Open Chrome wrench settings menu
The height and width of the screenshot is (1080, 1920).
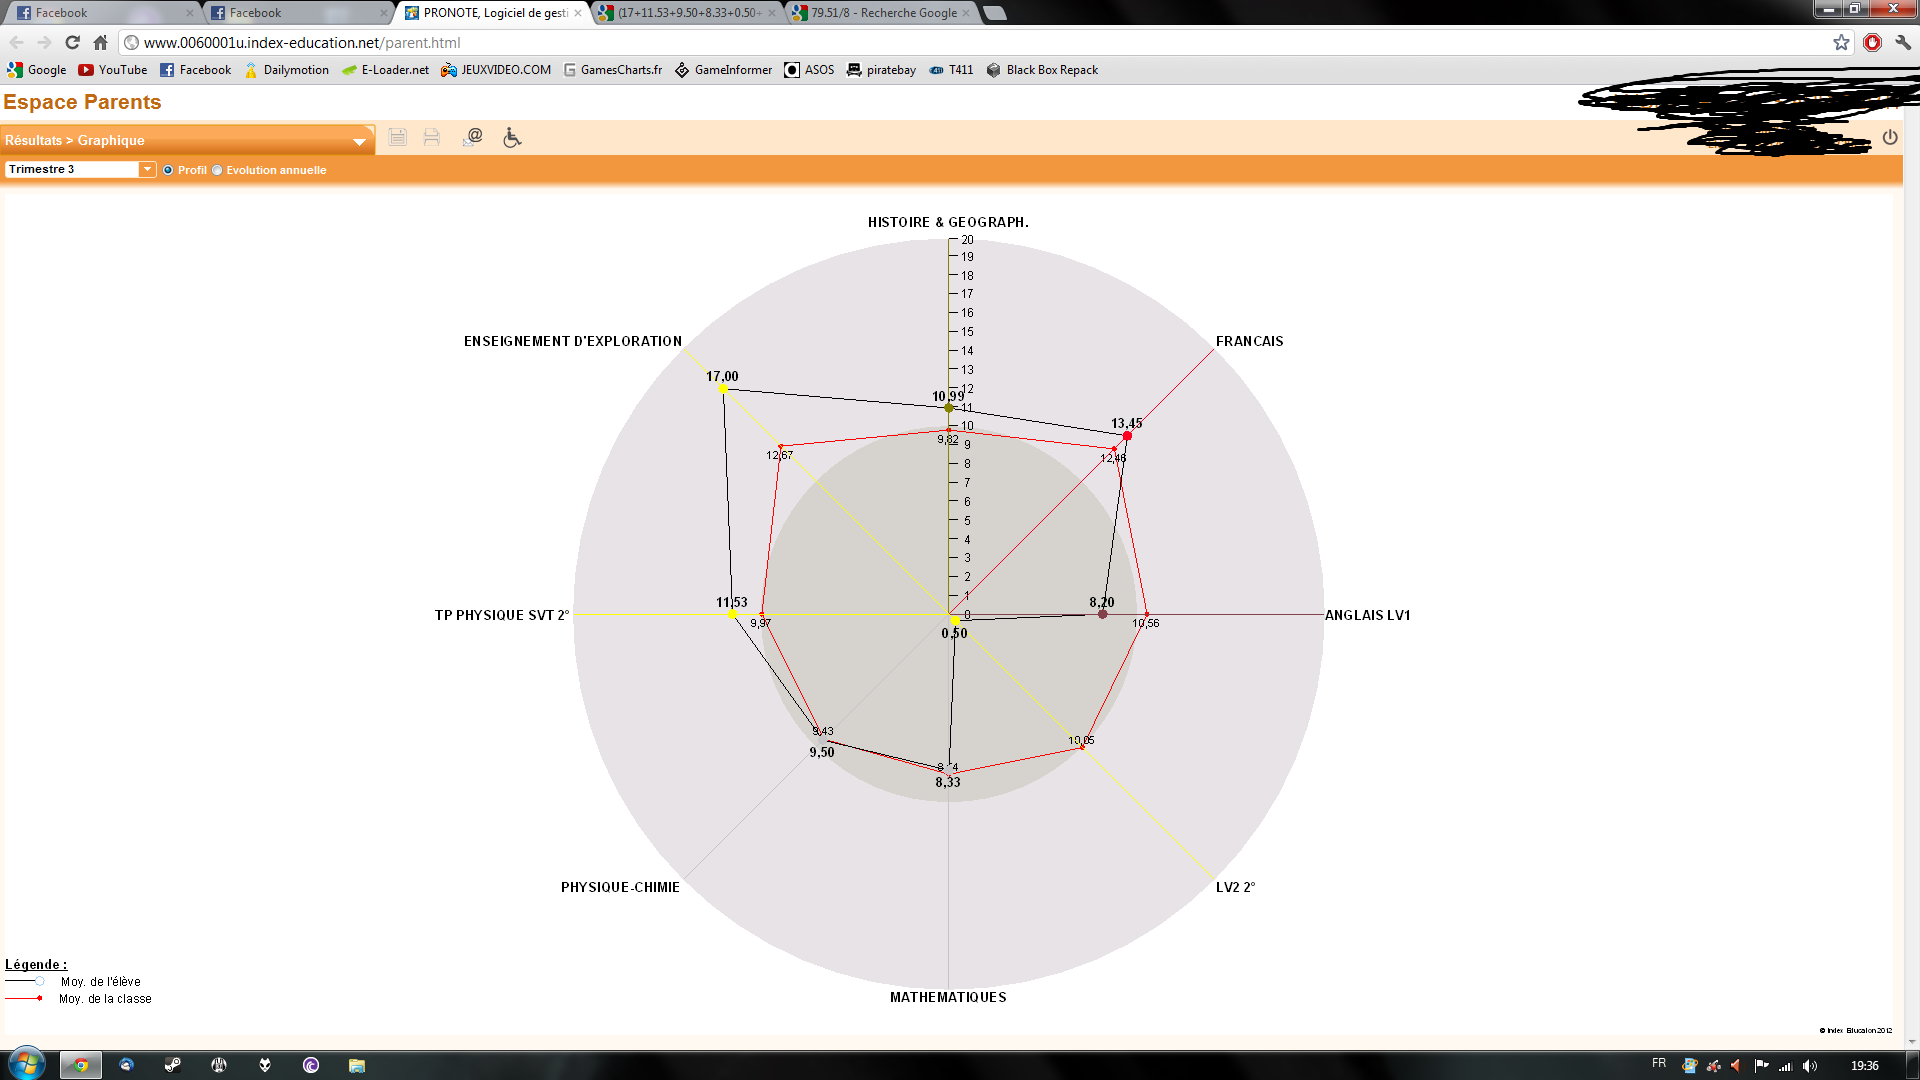pyautogui.click(x=1902, y=42)
